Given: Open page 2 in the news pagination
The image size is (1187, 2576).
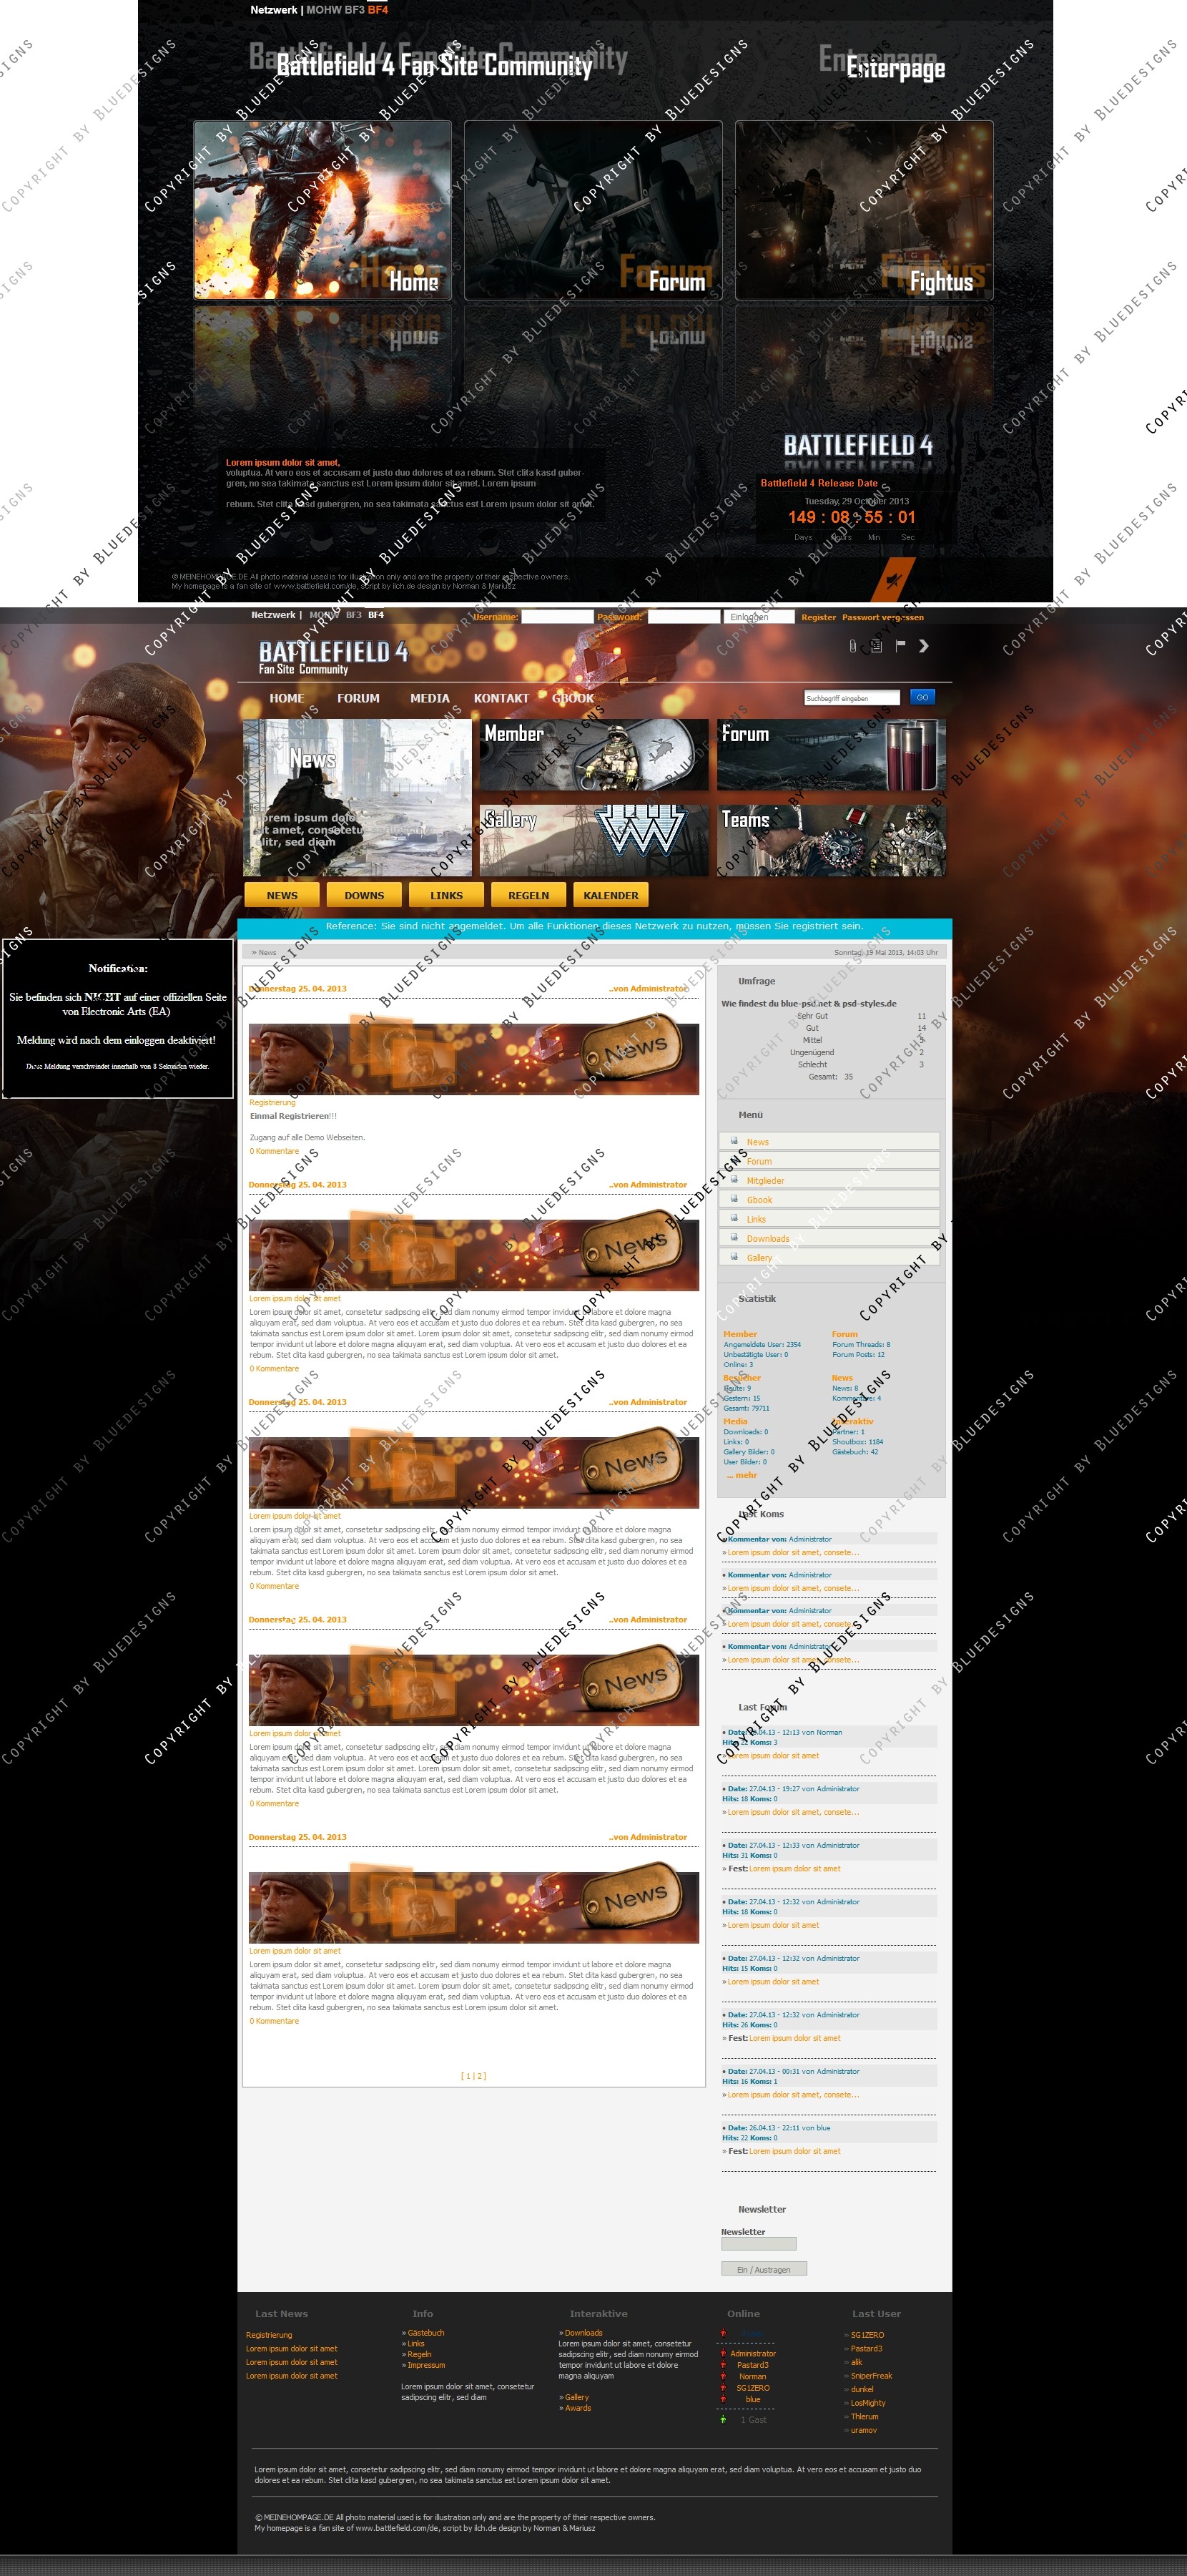Looking at the screenshot, I should (480, 2076).
